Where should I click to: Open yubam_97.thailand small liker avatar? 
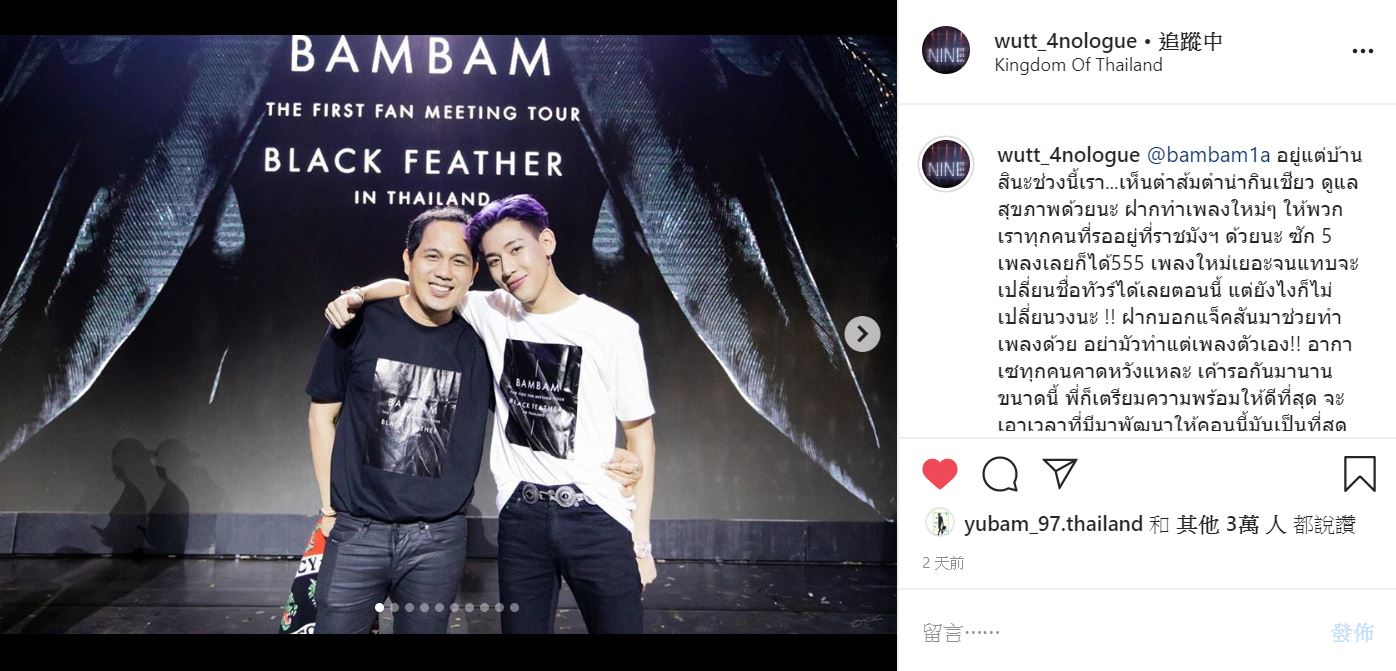point(939,523)
